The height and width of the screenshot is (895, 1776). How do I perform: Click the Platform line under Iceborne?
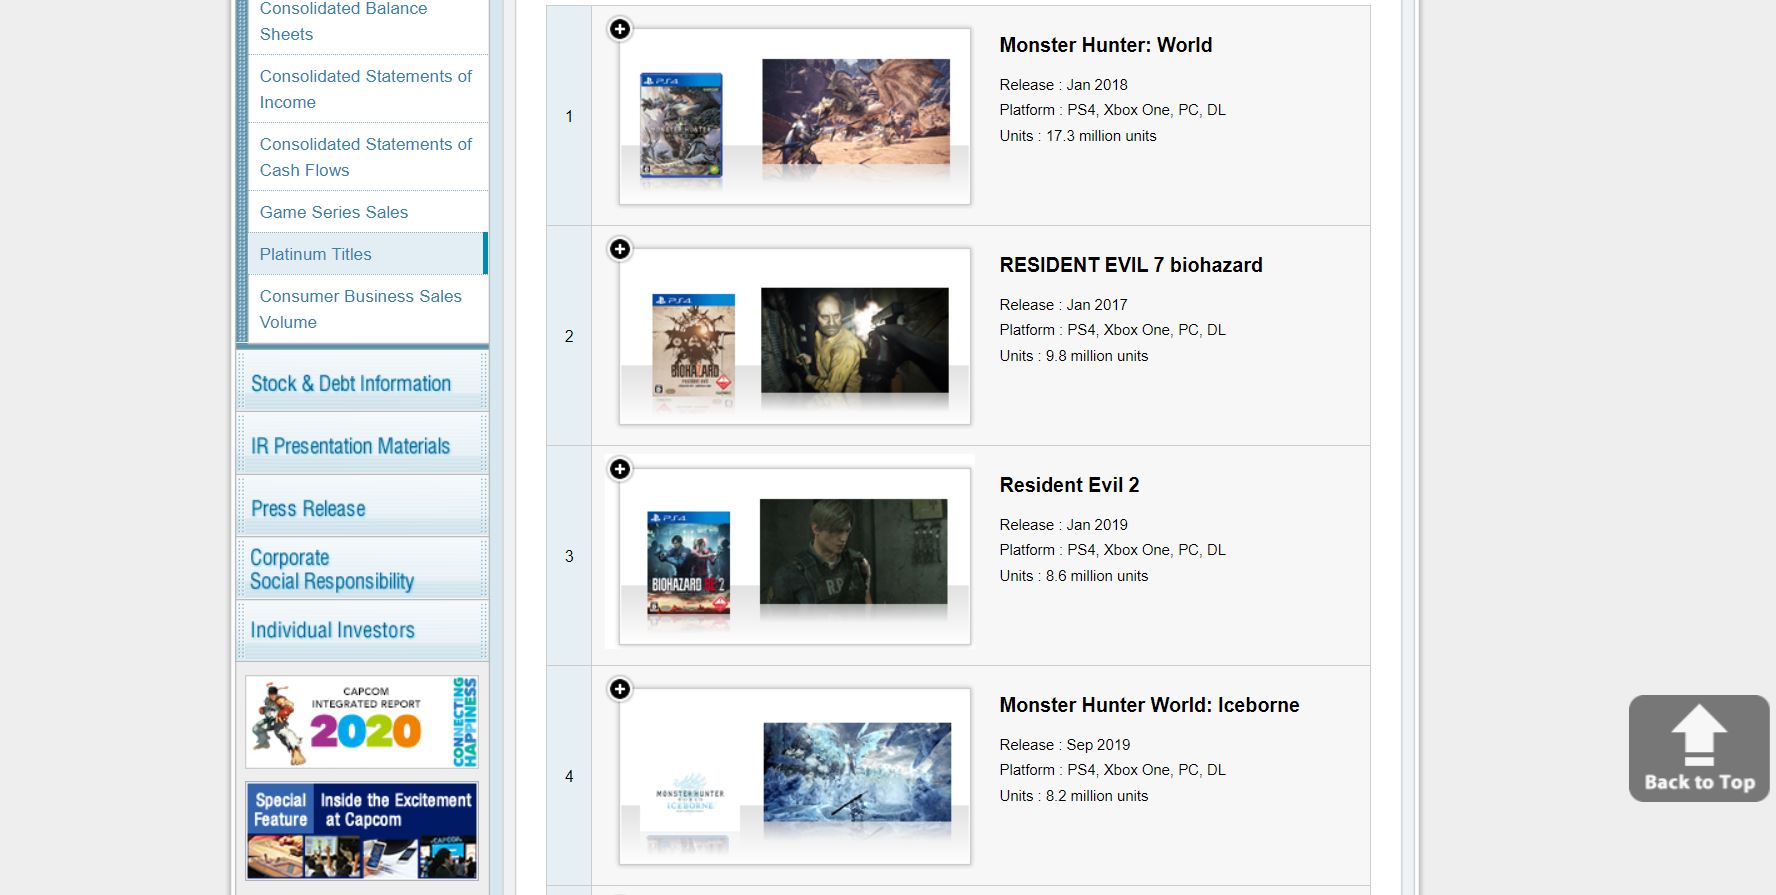click(1112, 770)
